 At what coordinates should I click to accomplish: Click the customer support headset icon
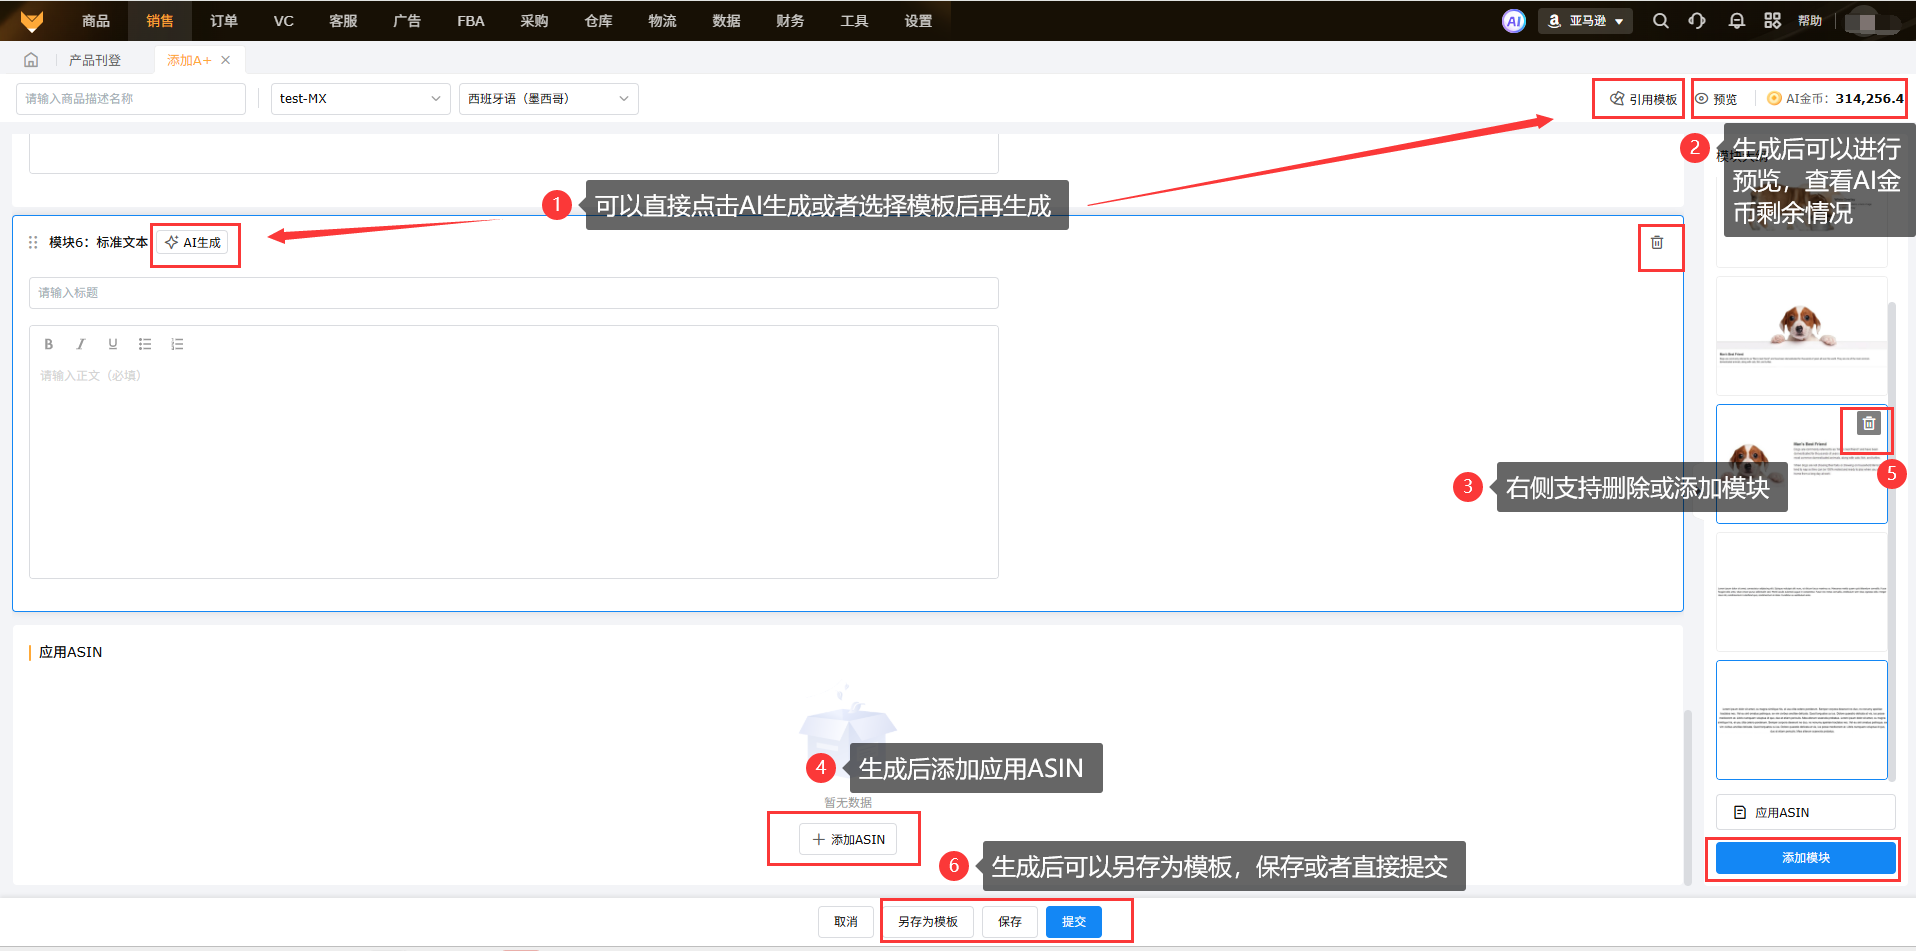coord(1697,21)
